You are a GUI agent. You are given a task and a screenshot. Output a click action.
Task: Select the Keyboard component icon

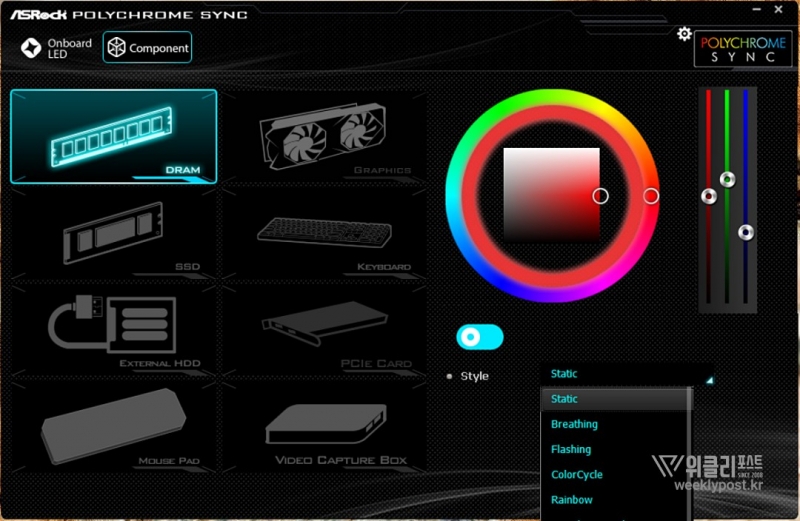pyautogui.click(x=322, y=233)
